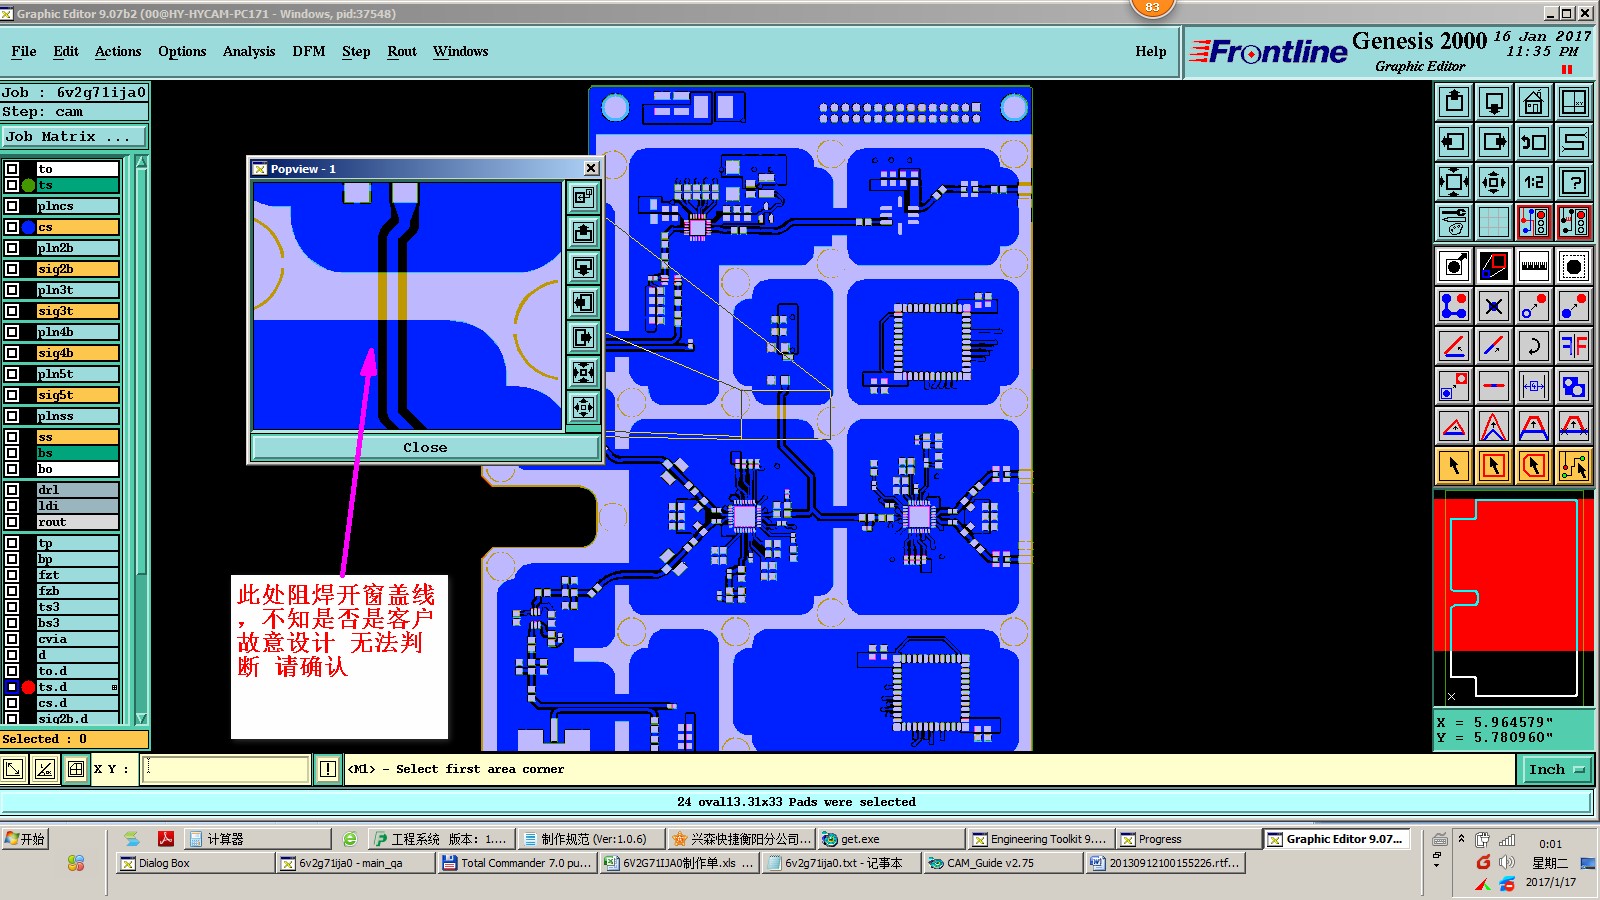Select the polygon area select tool
This screenshot has width=1600, height=900.
1533,465
